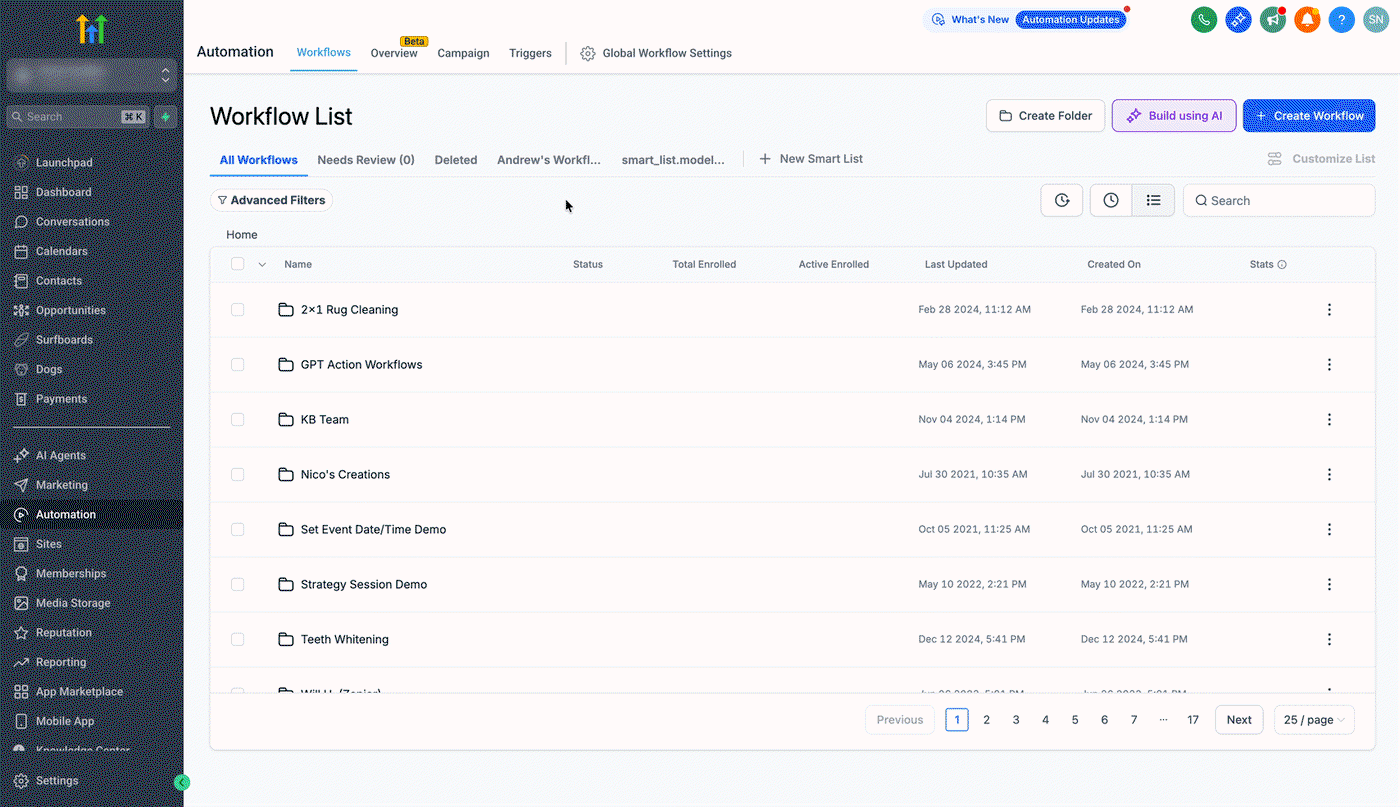Image resolution: width=1400 pixels, height=807 pixels.
Task: Open three-dot menu for KB Team folder
Action: (x=1329, y=420)
